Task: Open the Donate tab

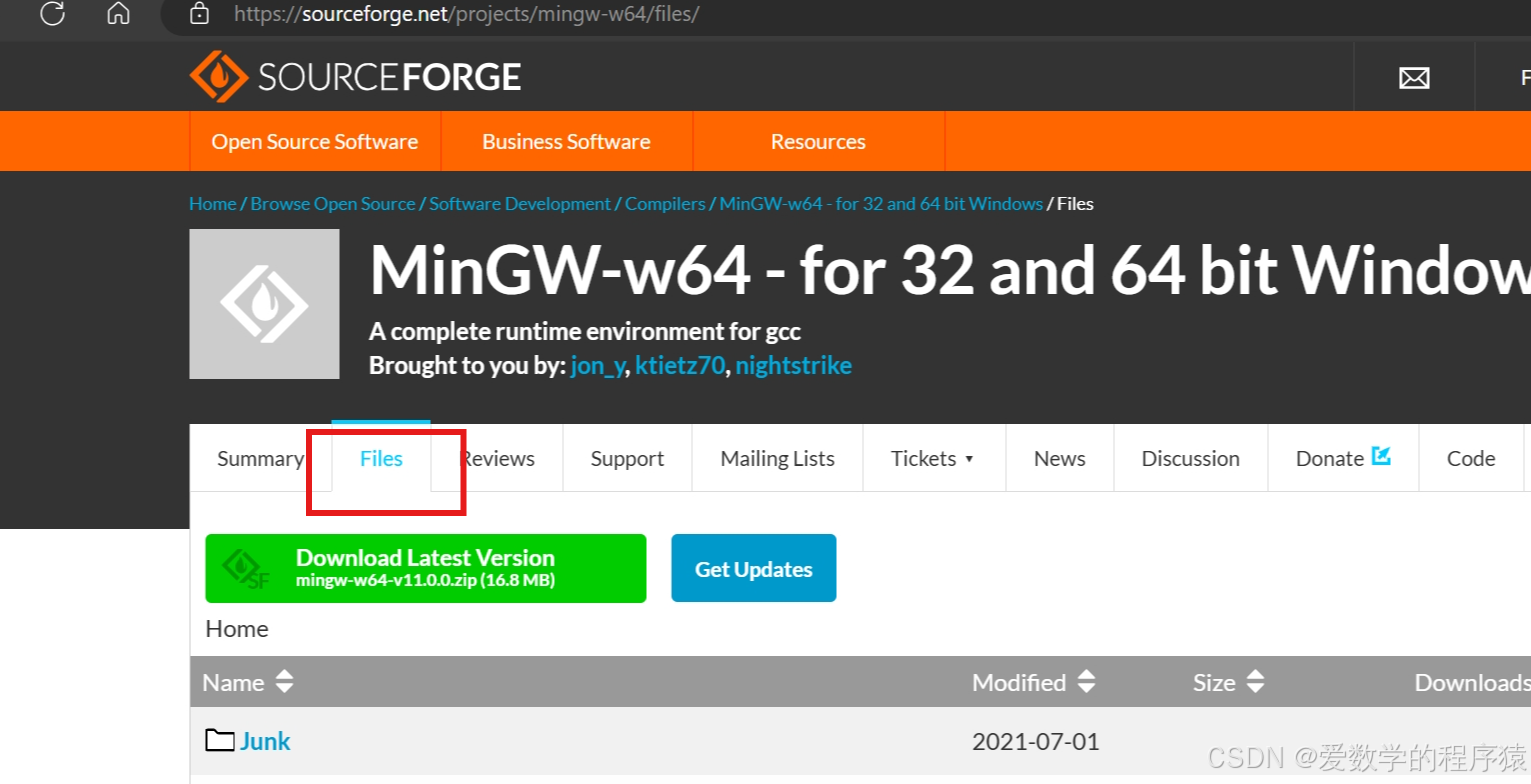Action: tap(1343, 459)
